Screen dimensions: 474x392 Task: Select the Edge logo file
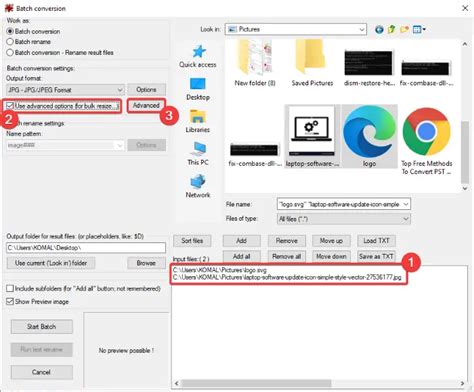(x=370, y=137)
